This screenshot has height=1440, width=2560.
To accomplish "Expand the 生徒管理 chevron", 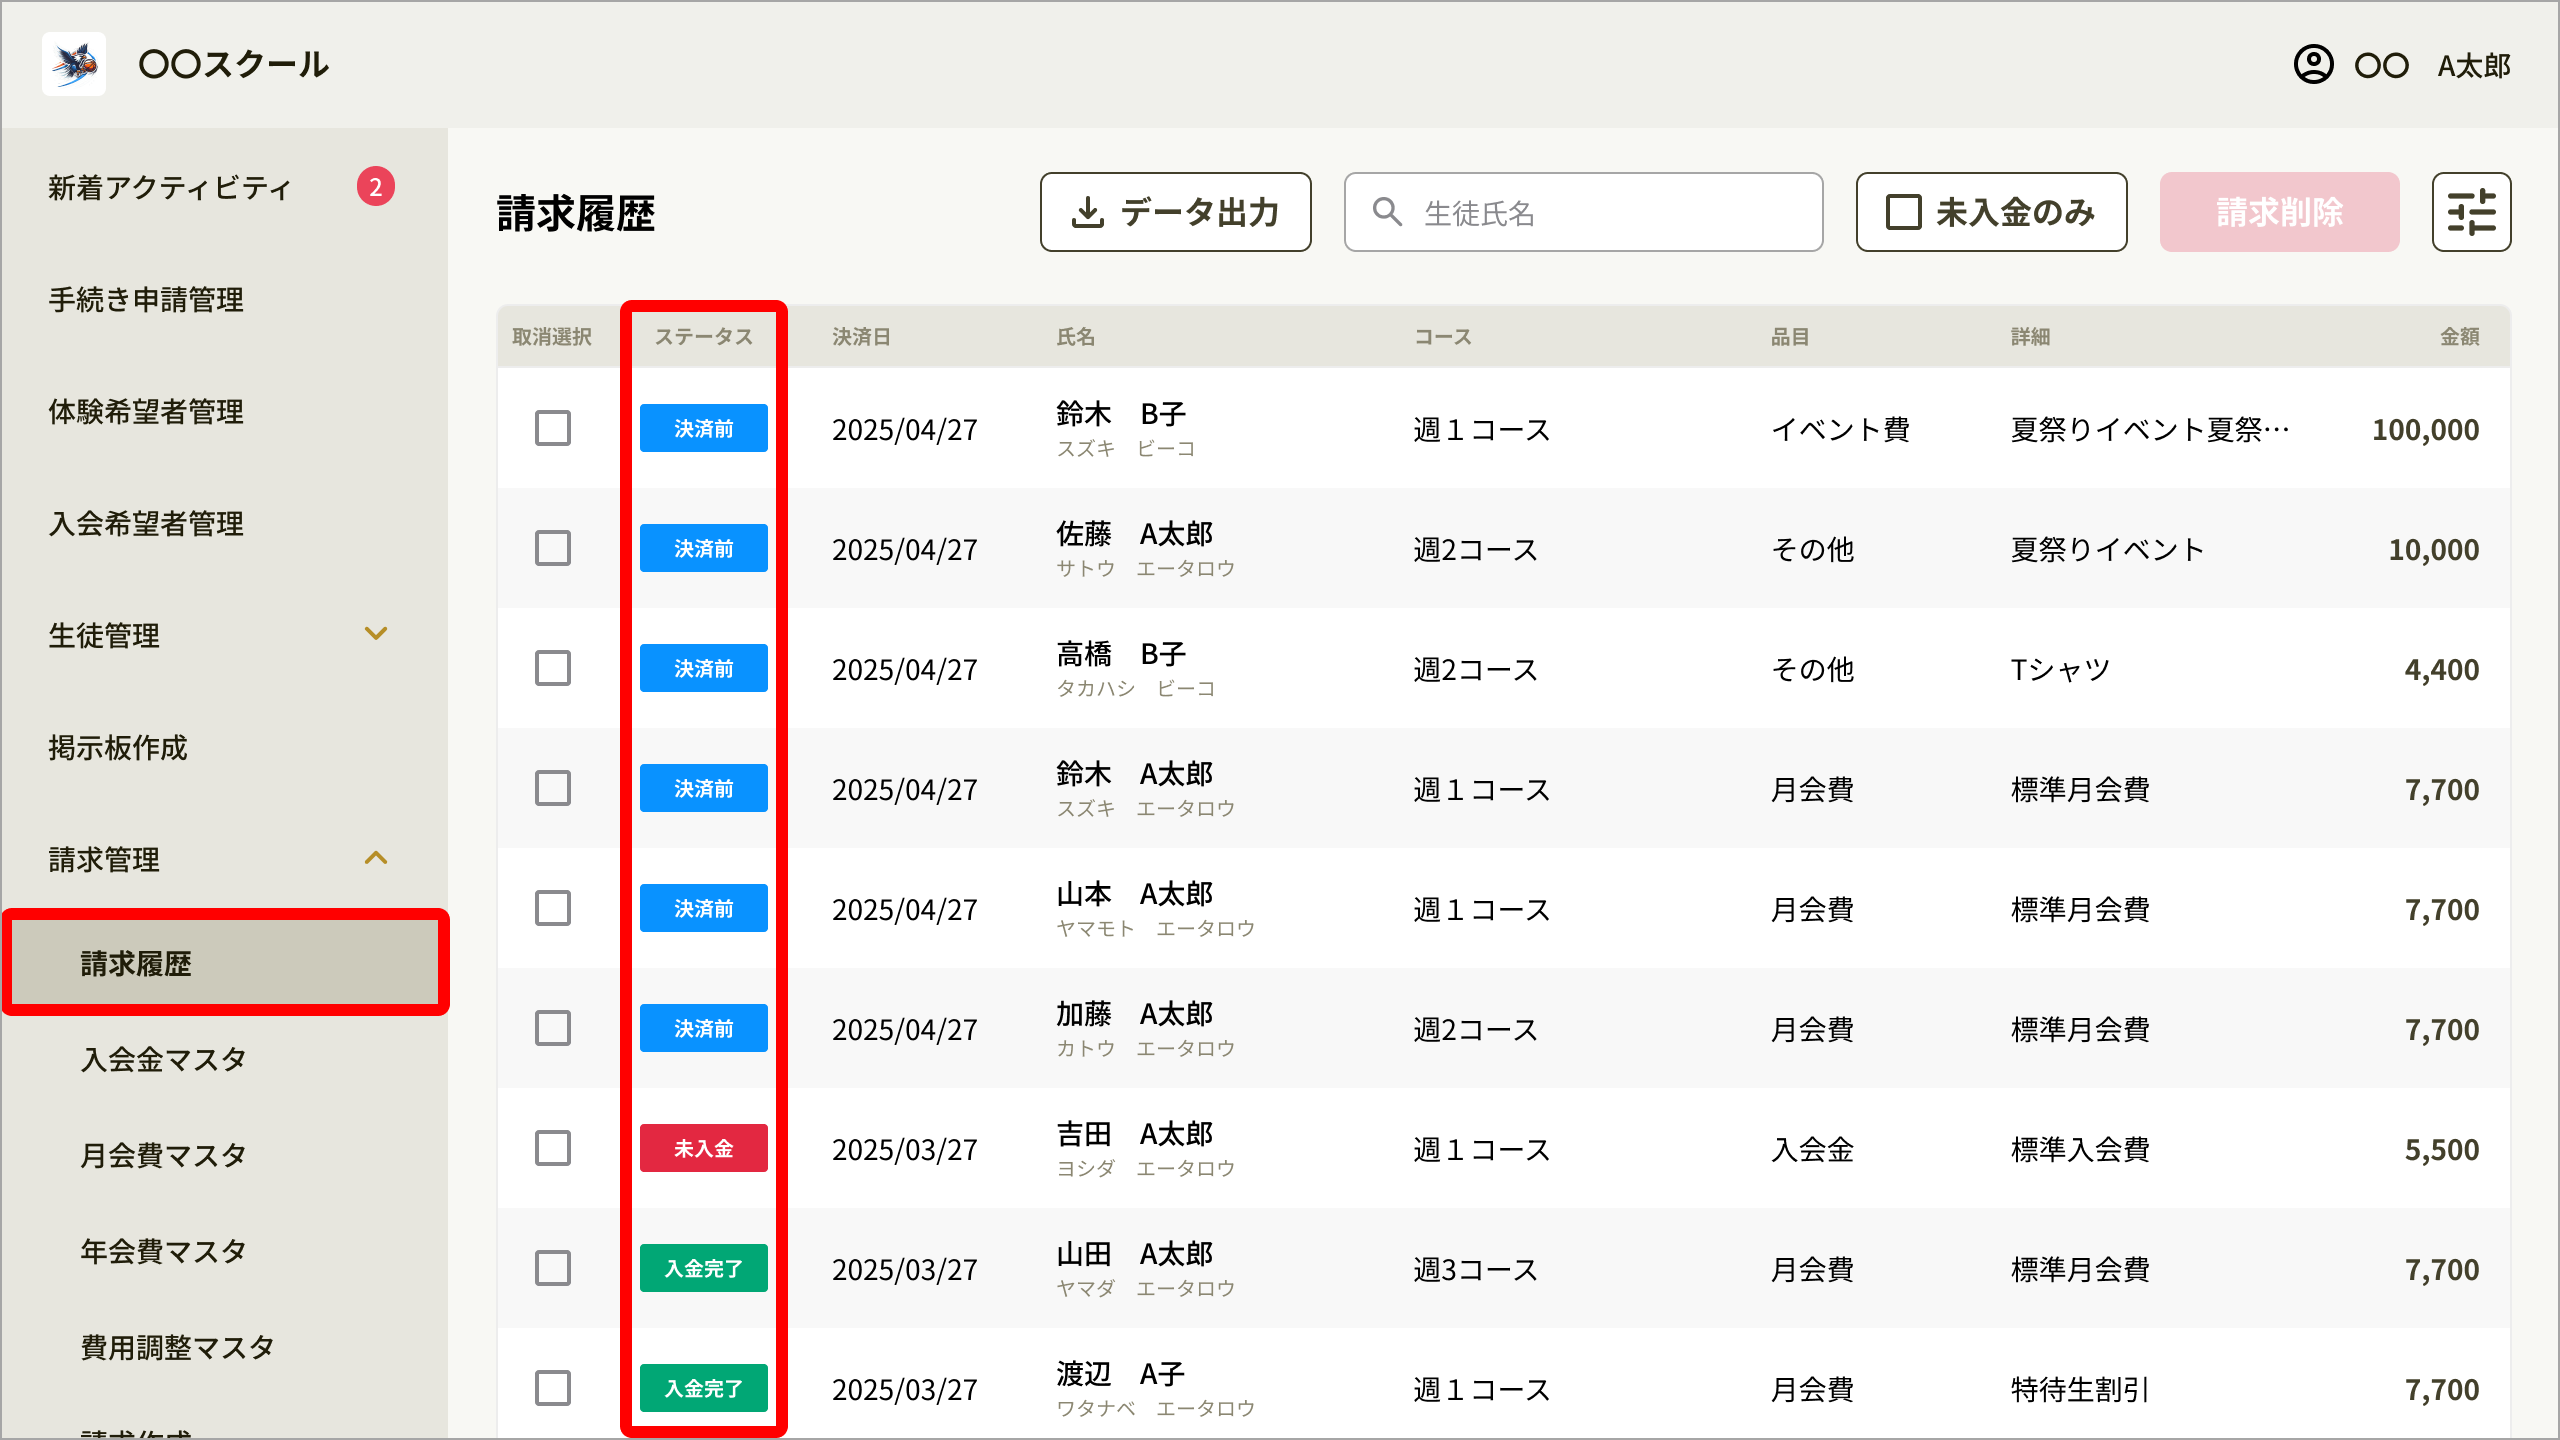I will [376, 634].
